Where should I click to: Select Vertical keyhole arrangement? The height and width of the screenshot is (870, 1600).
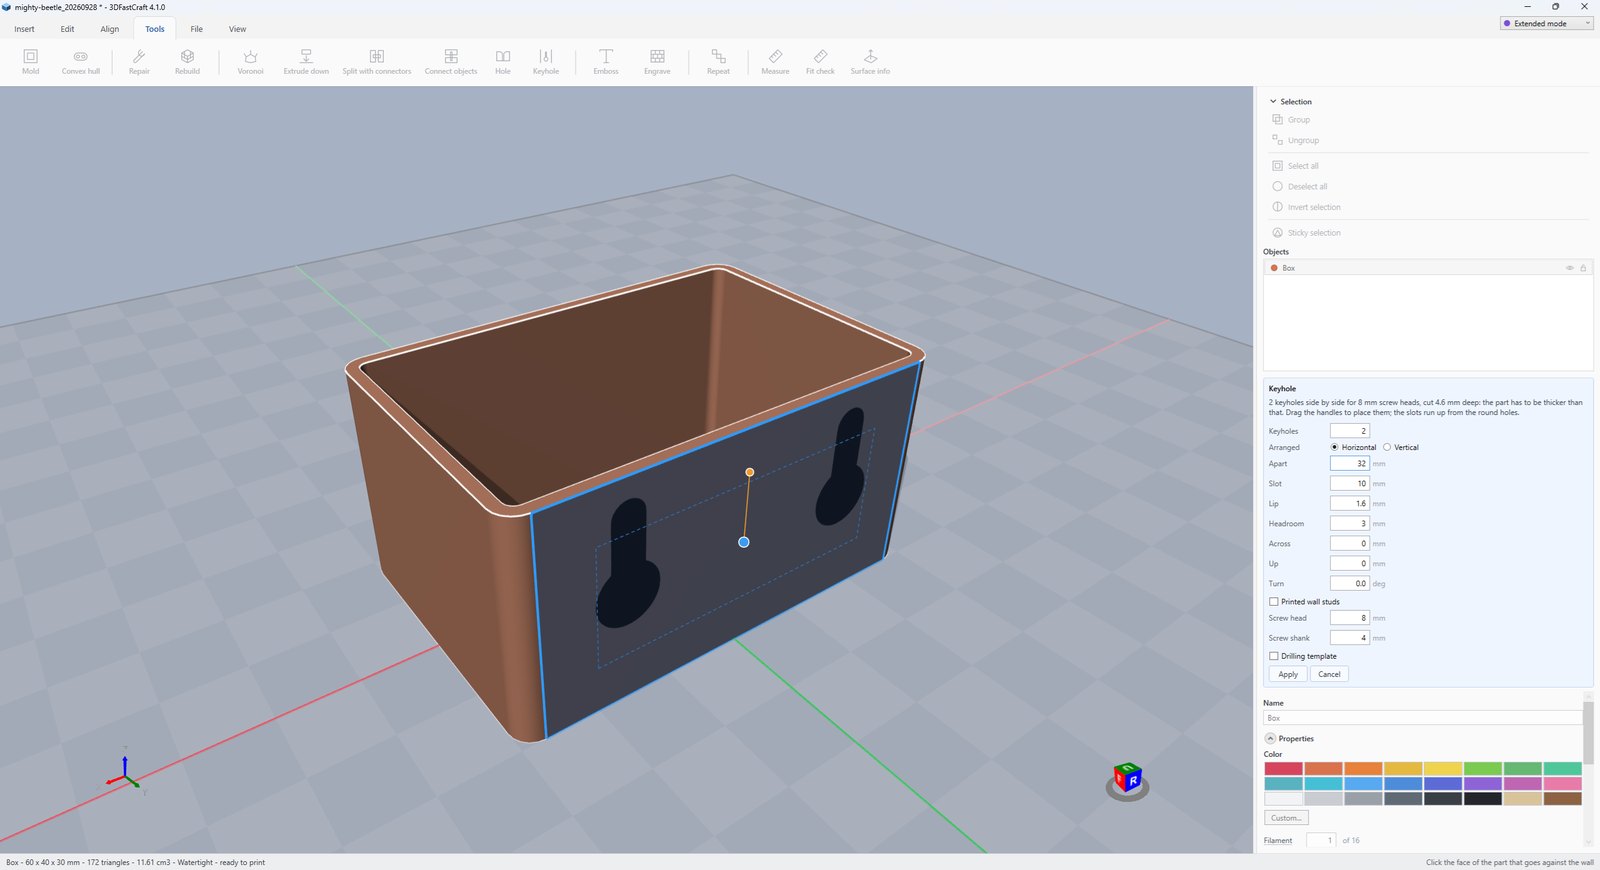[x=1400, y=447]
